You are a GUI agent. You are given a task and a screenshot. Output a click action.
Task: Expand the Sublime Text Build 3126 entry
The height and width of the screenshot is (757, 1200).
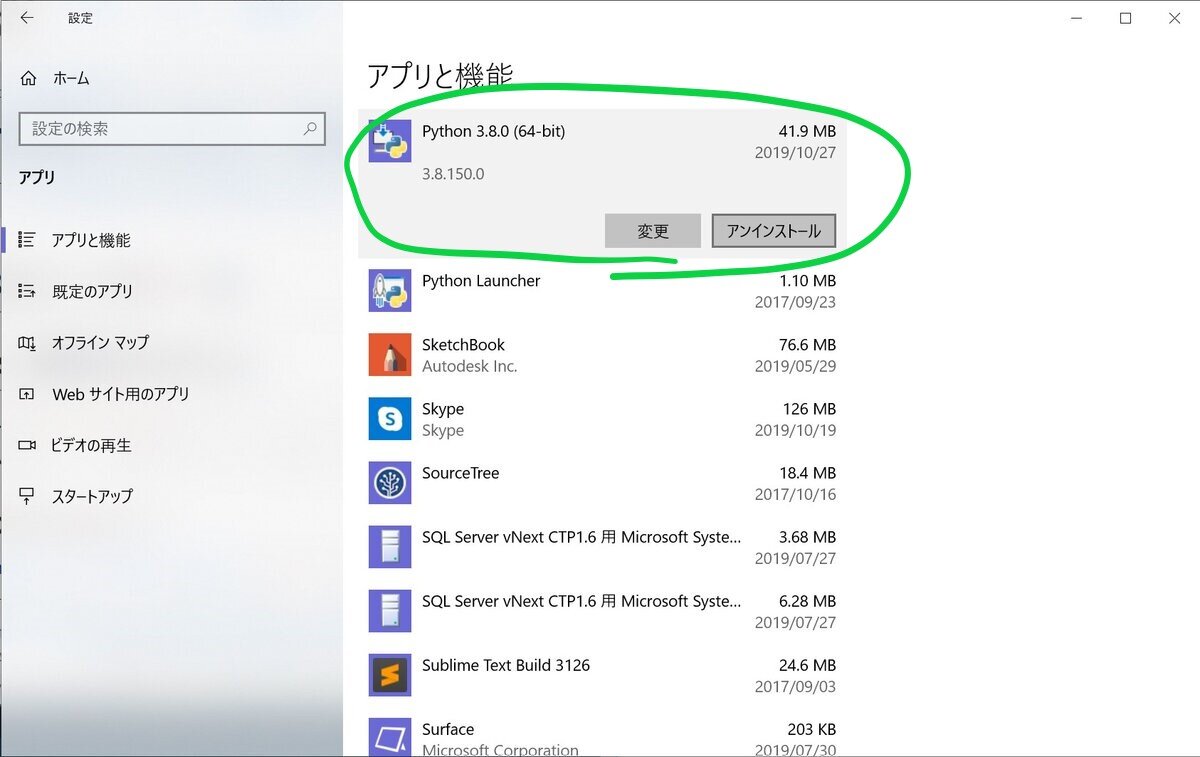pos(600,675)
